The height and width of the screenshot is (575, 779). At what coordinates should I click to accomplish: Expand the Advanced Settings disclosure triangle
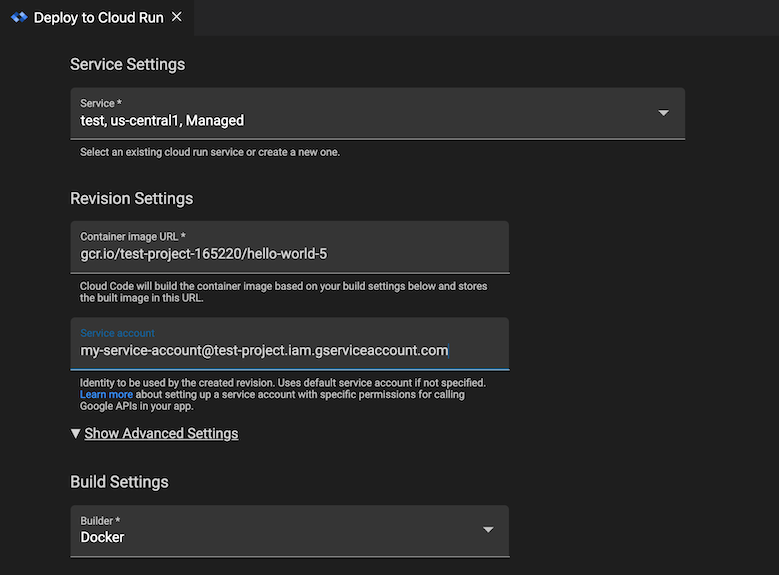pyautogui.click(x=76, y=434)
